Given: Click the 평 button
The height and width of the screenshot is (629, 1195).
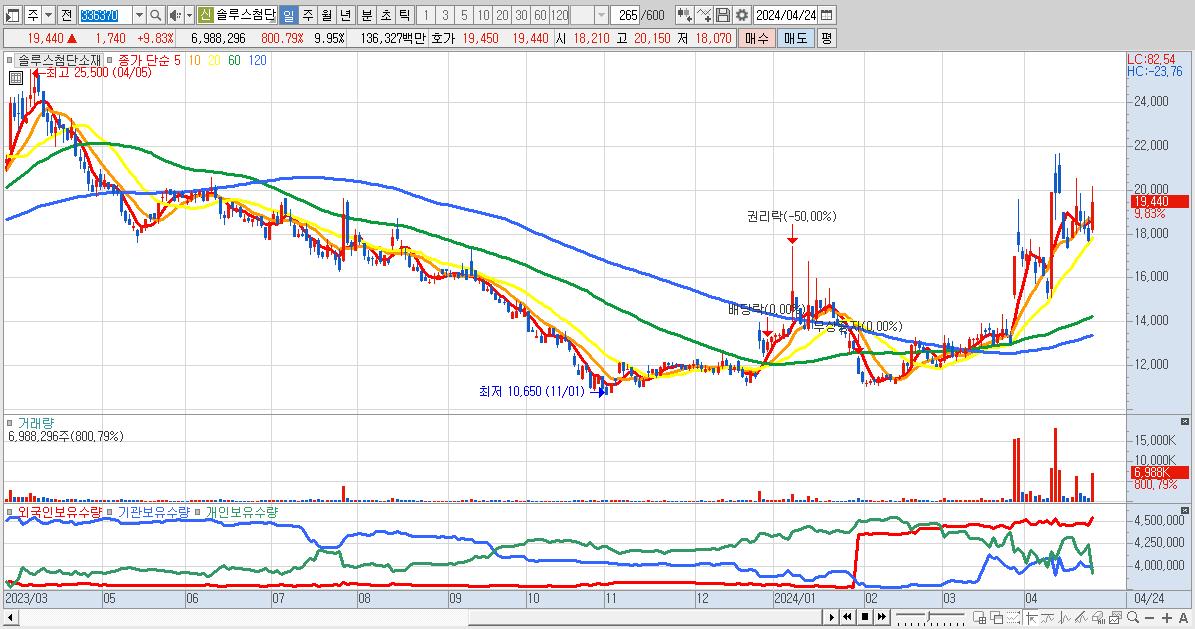Looking at the screenshot, I should pyautogui.click(x=827, y=38).
